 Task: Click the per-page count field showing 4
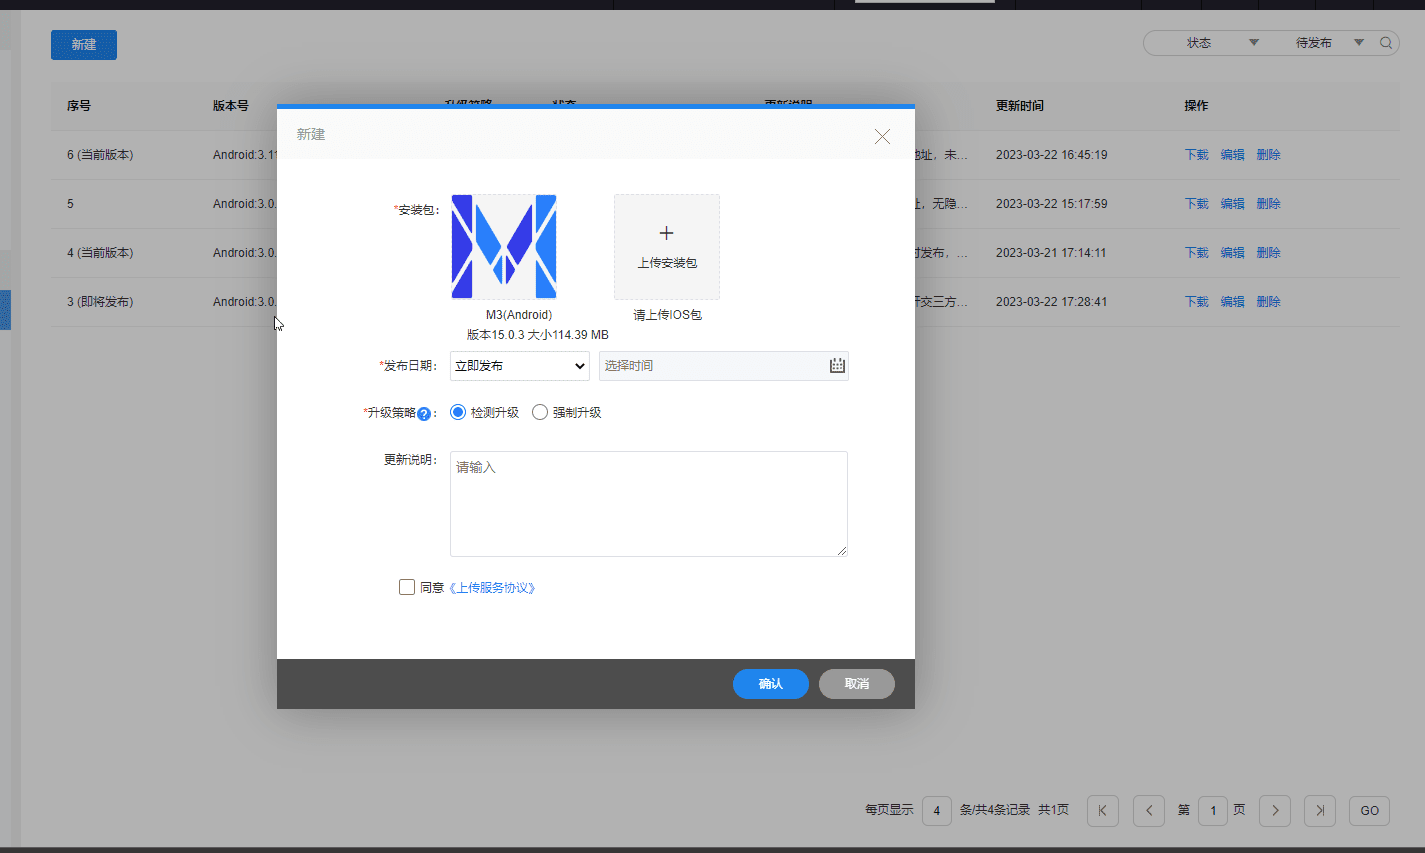(937, 811)
